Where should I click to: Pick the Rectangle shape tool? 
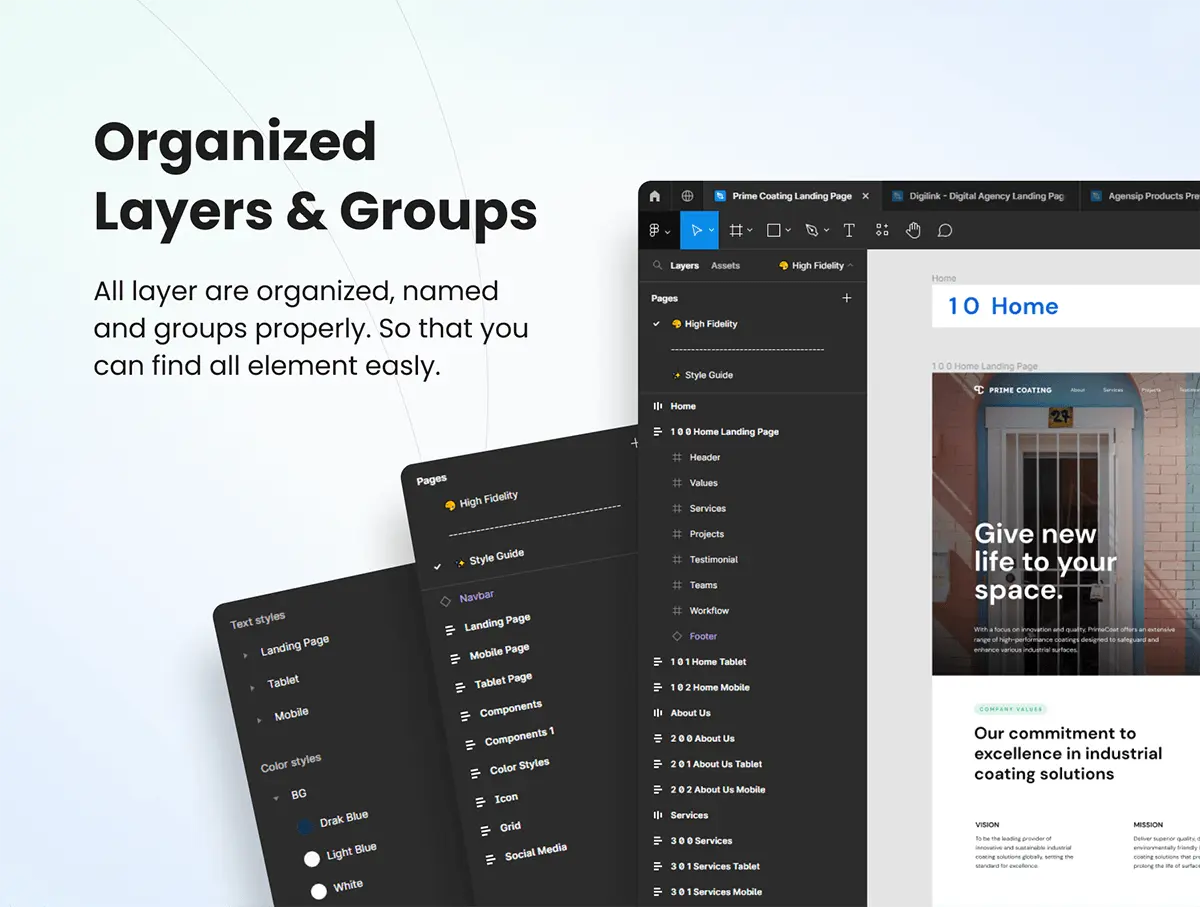(x=773, y=230)
